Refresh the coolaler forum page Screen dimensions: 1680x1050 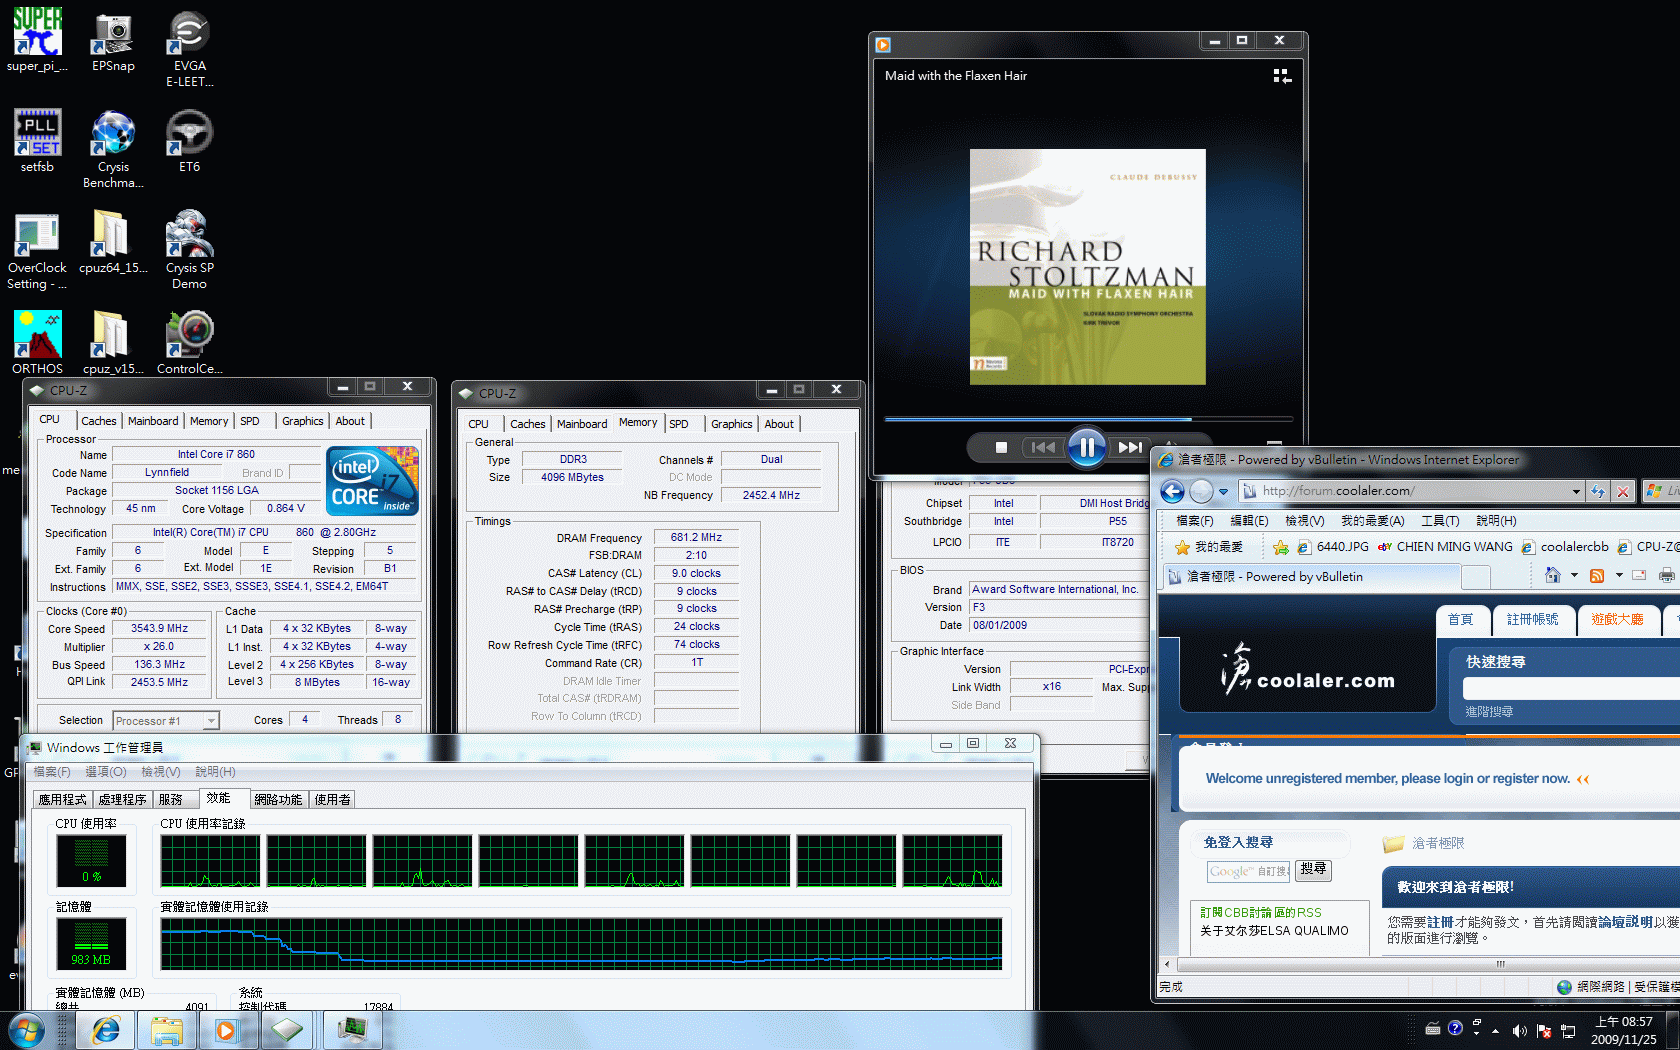(x=1597, y=491)
